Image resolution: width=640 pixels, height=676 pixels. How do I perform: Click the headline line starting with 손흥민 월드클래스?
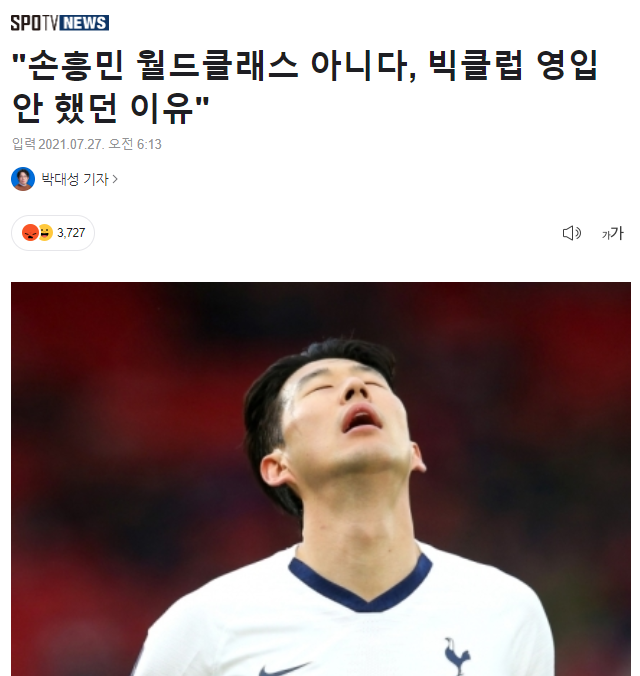(x=304, y=66)
